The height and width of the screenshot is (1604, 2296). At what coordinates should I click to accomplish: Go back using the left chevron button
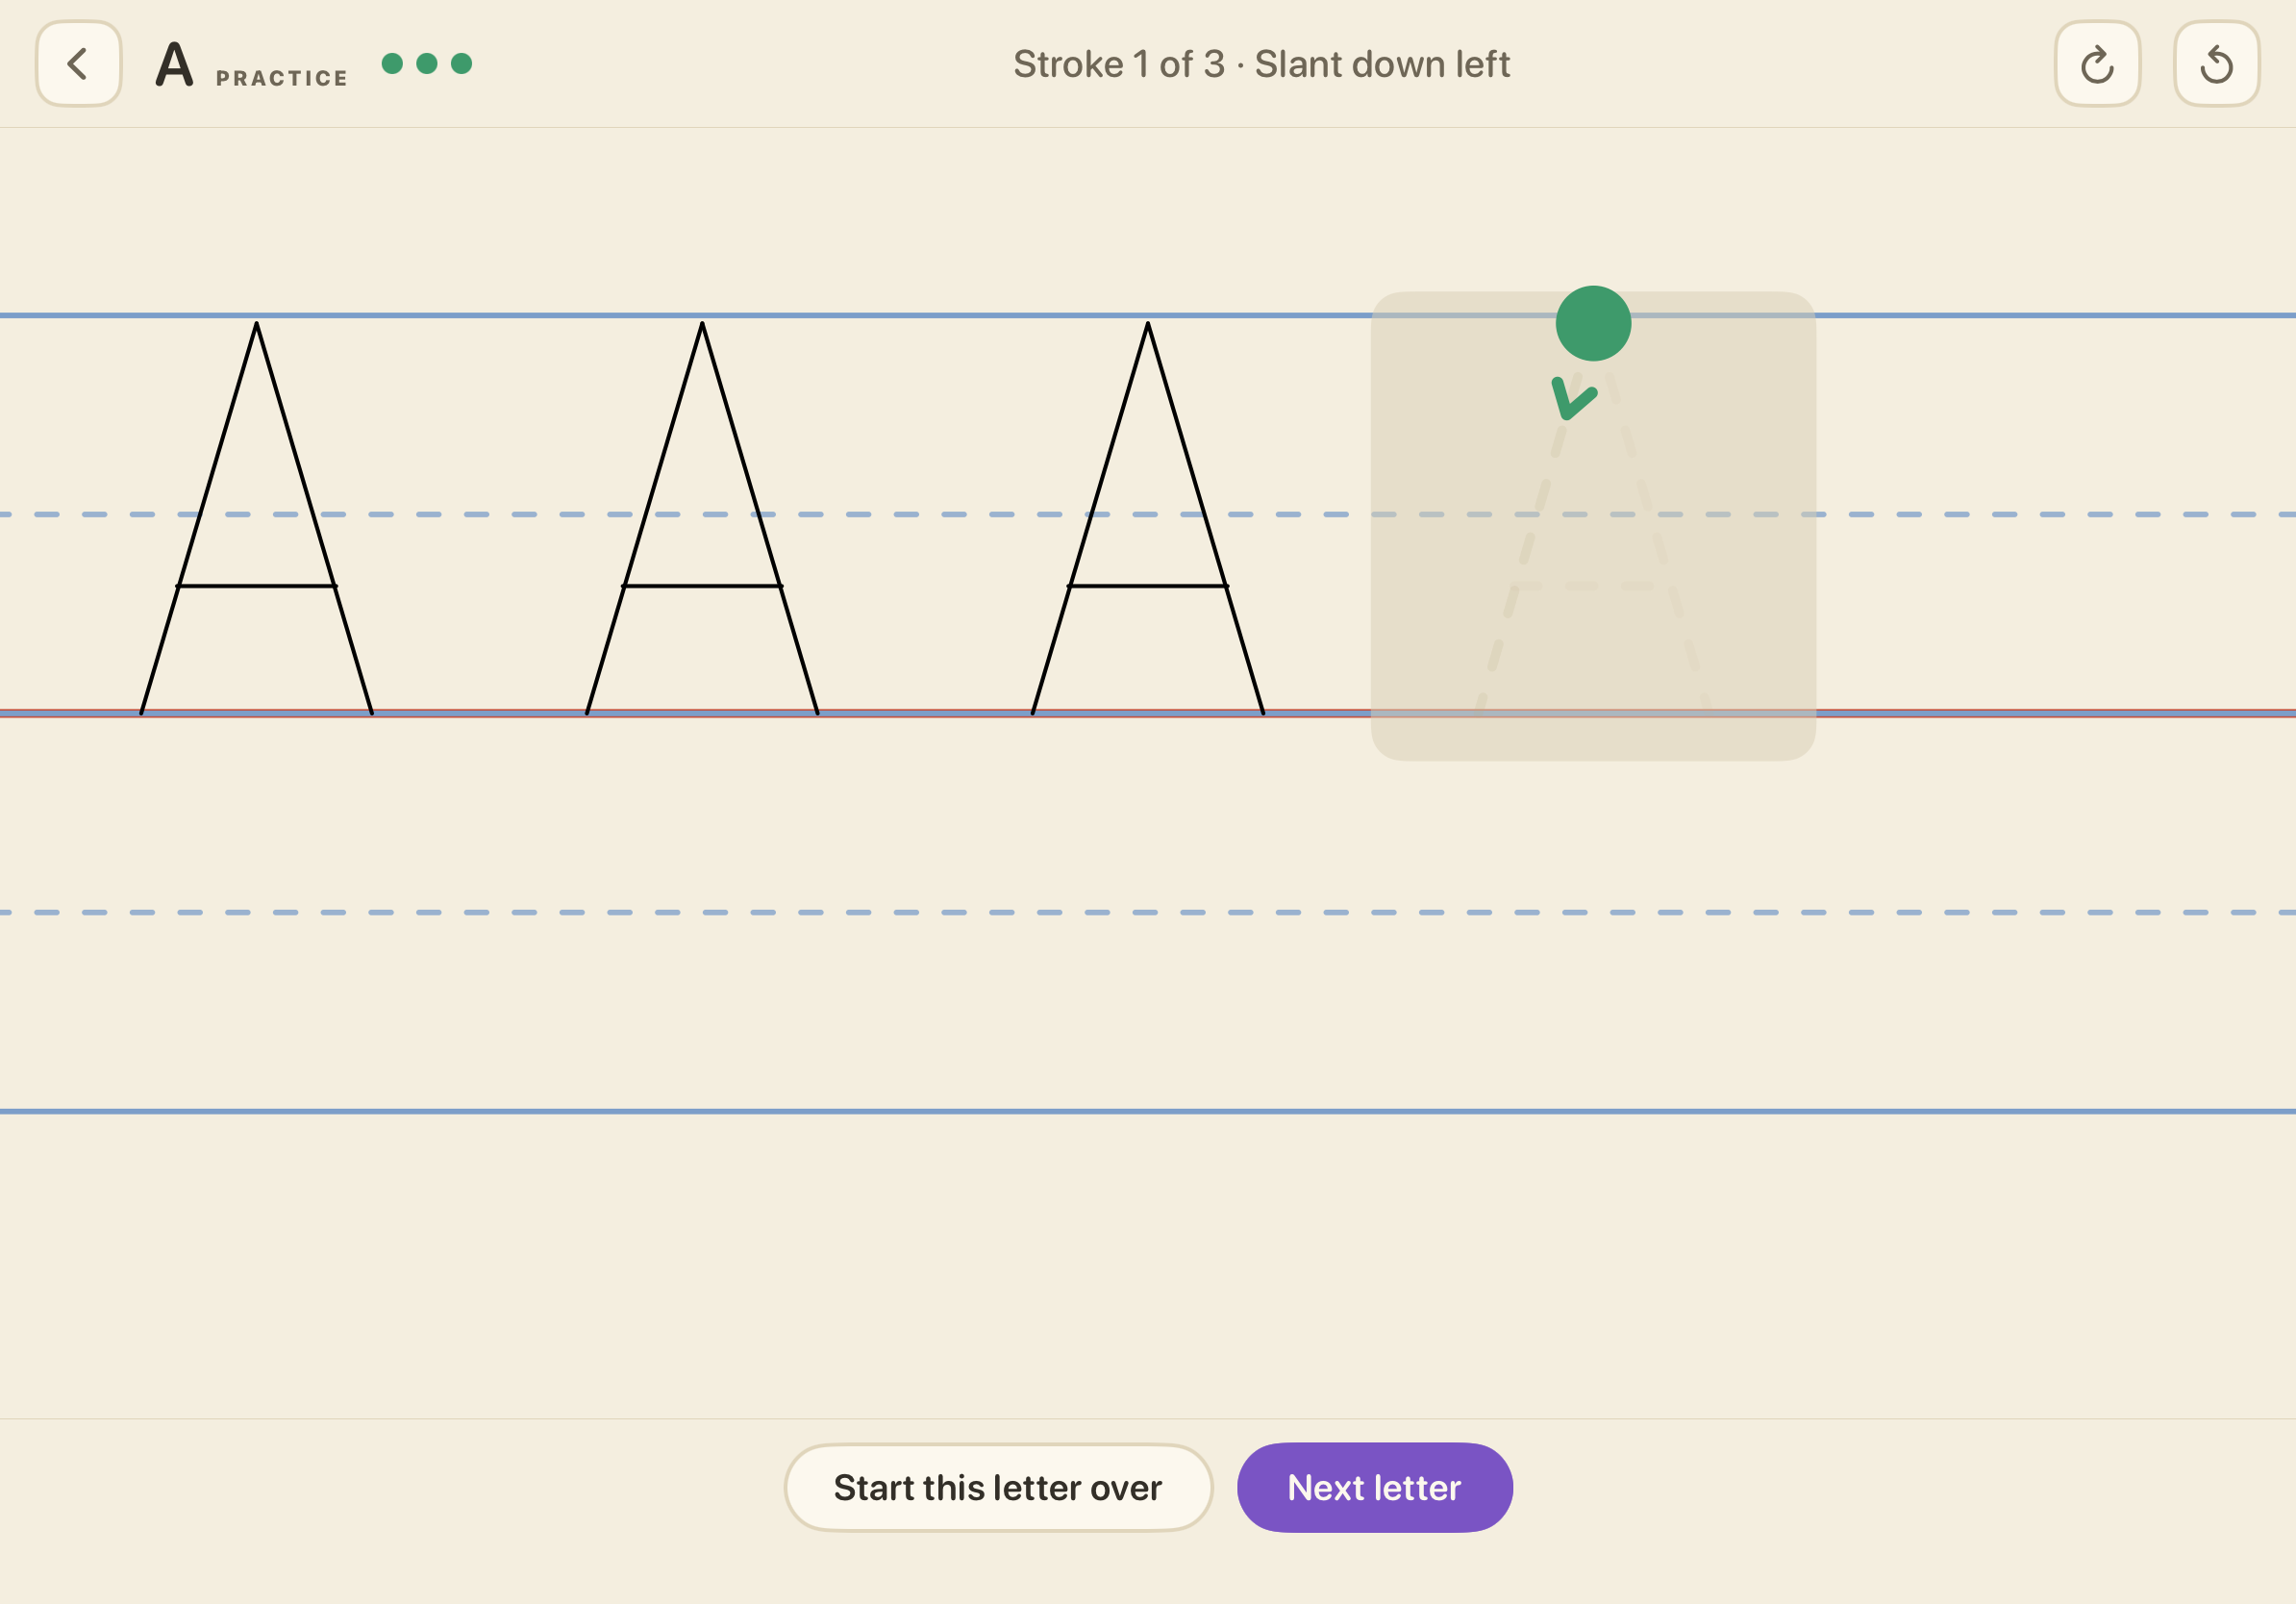point(79,64)
